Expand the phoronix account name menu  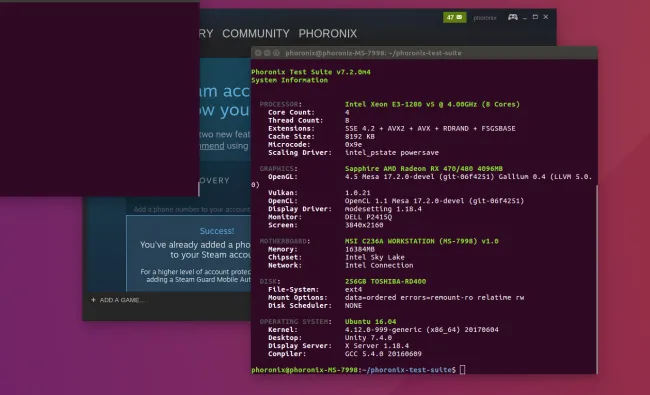pos(485,18)
